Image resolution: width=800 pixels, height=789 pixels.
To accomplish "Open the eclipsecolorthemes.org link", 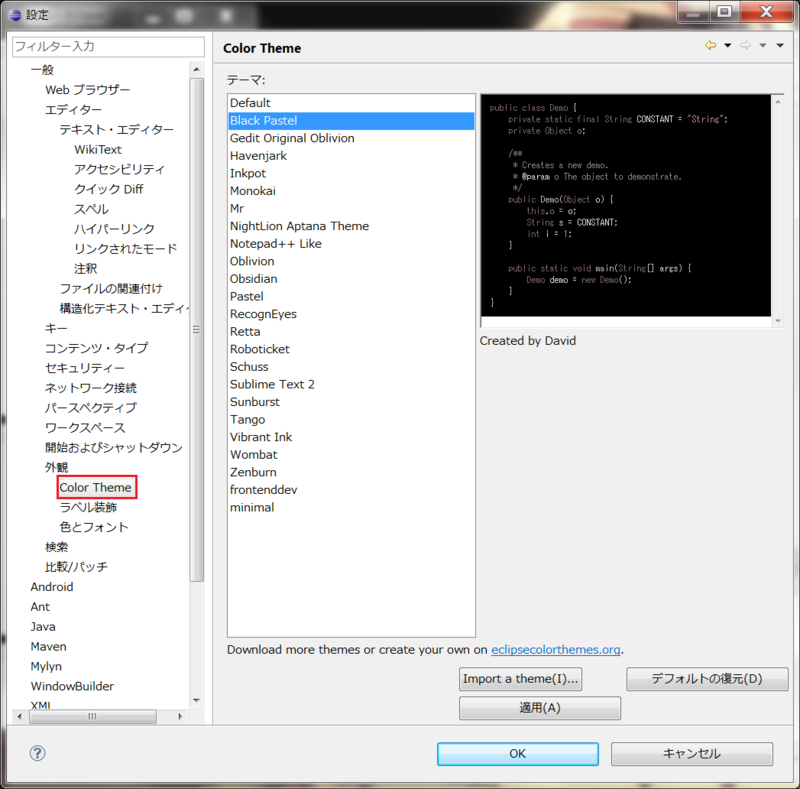I will [x=556, y=650].
